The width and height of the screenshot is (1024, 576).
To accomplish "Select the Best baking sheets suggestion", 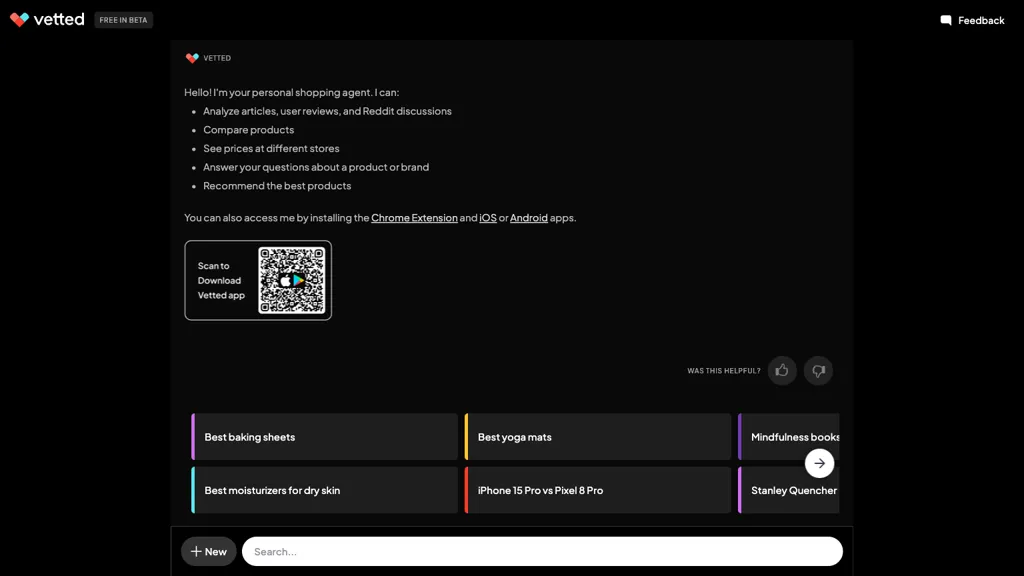I will [x=324, y=436].
